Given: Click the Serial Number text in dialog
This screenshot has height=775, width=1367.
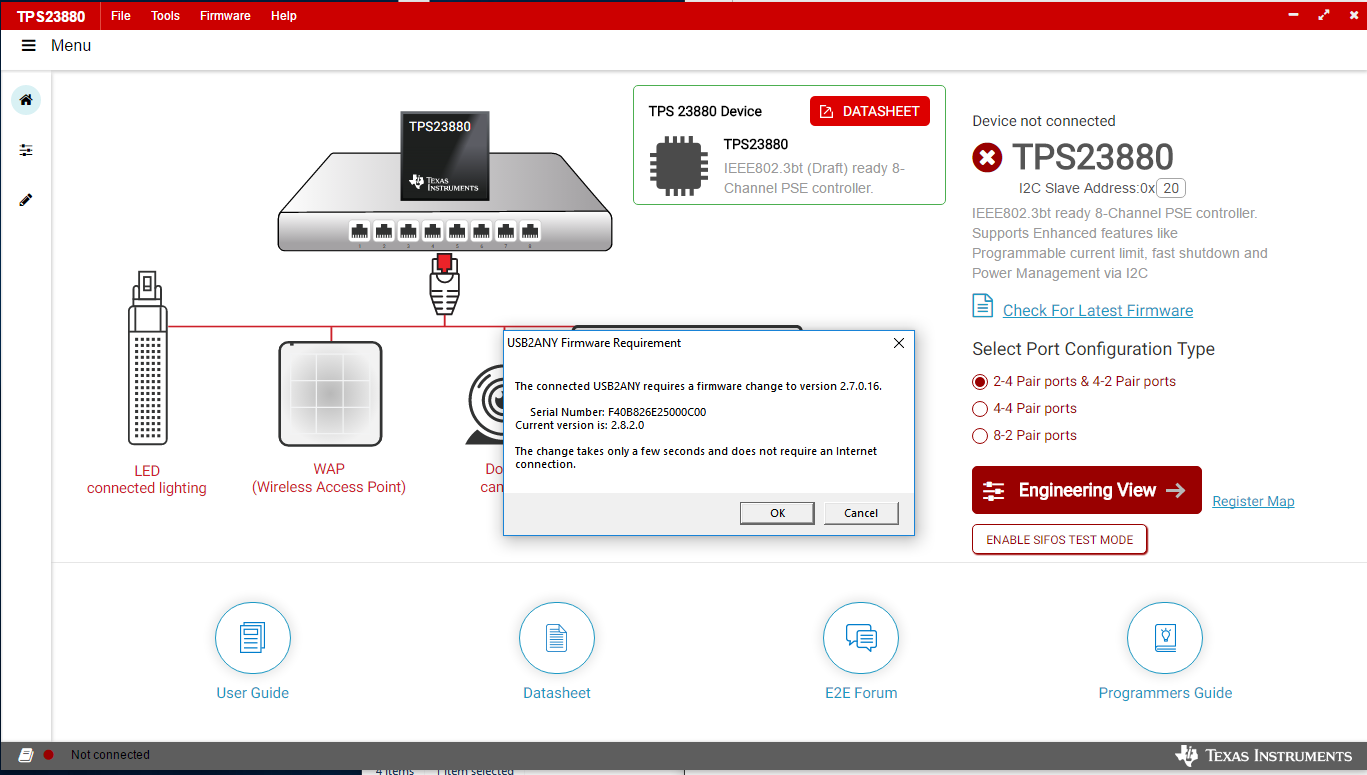Looking at the screenshot, I should coord(618,412).
